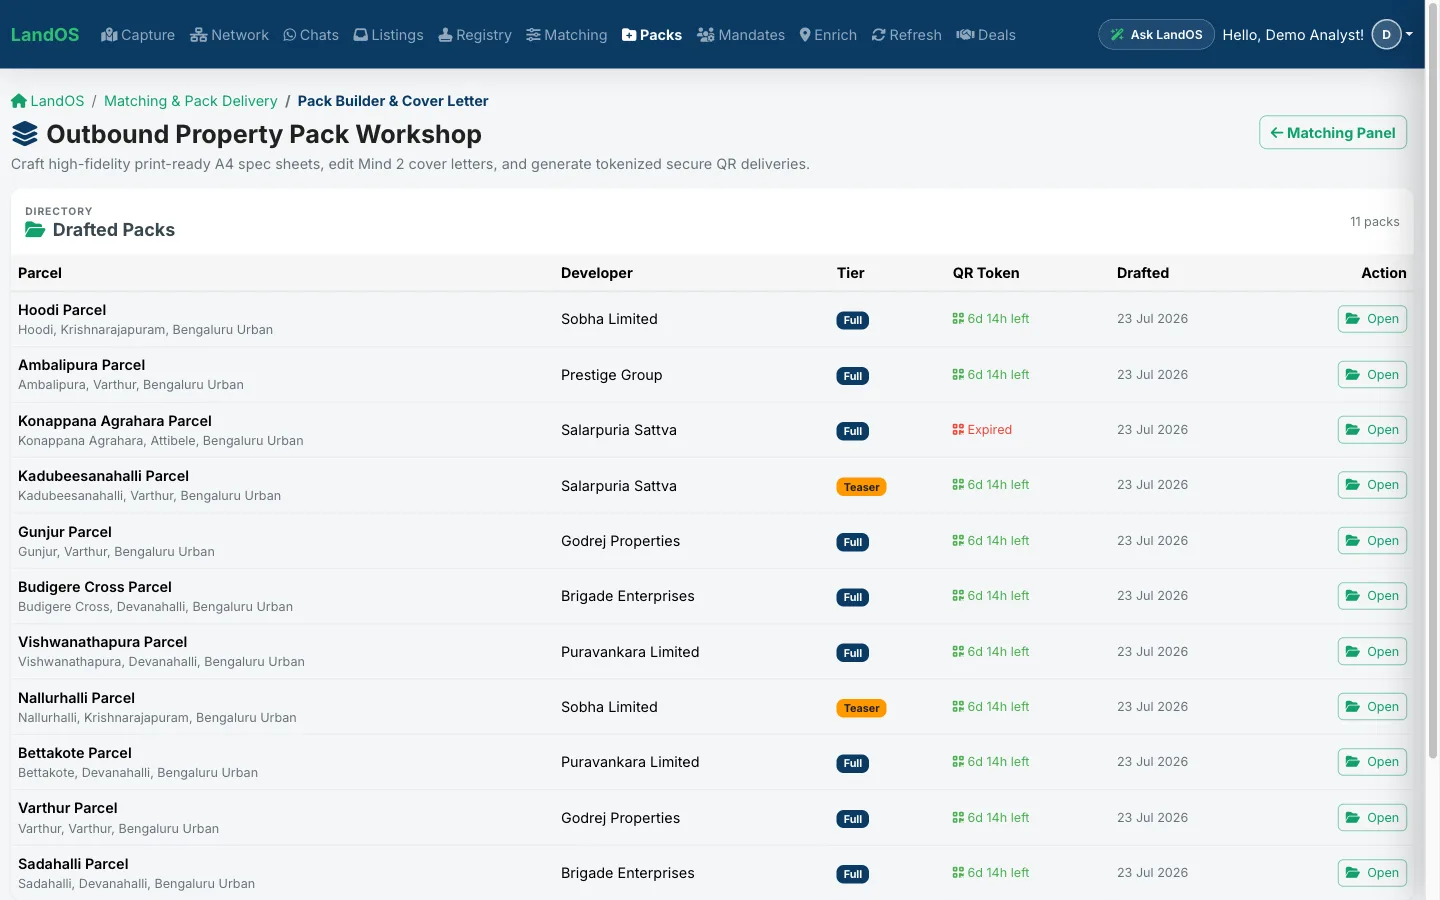Viewport: 1440px width, 900px height.
Task: Click the QR icon in Nallurhalli Parcel row
Action: (958, 707)
